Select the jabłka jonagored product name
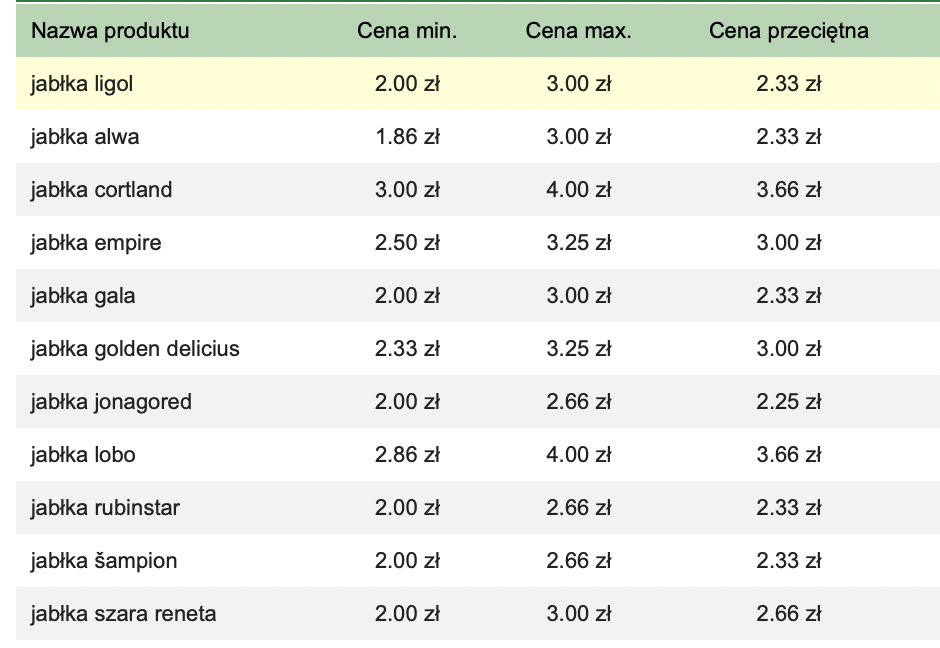Viewport: 940px width, 648px height. (x=111, y=402)
